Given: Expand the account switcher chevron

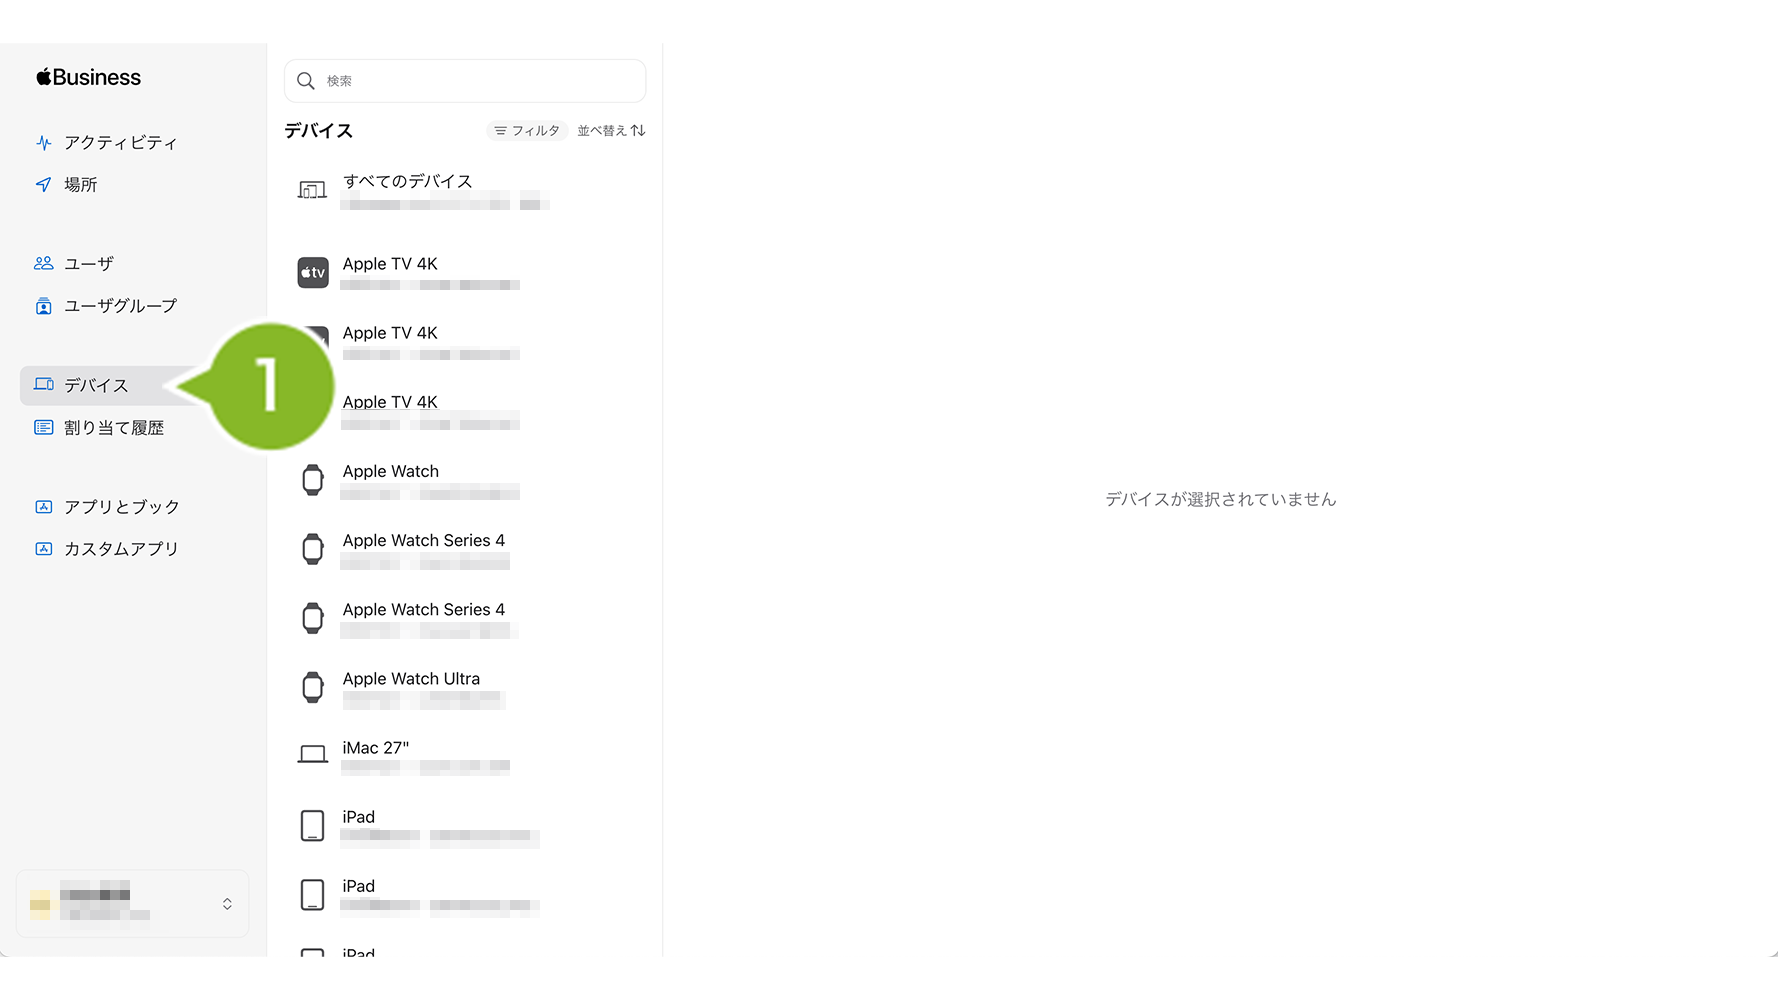Looking at the screenshot, I should 227,904.
